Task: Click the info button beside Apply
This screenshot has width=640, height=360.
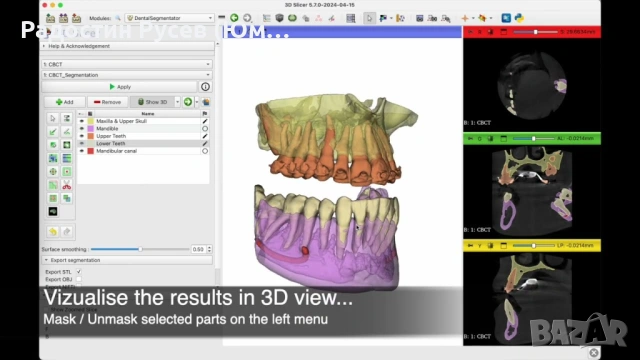Action: tap(205, 87)
